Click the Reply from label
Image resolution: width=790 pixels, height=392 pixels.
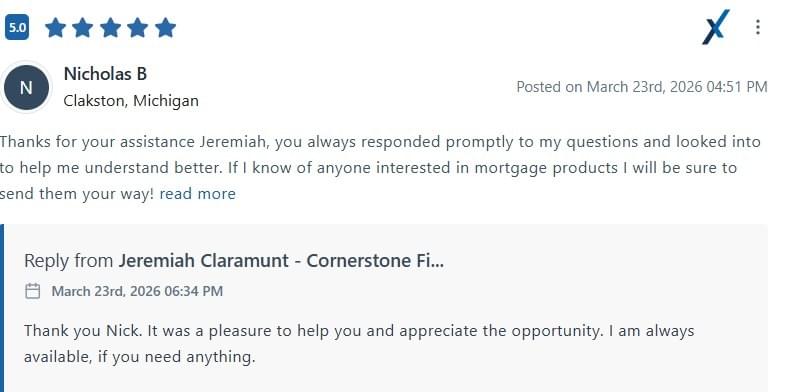point(69,261)
